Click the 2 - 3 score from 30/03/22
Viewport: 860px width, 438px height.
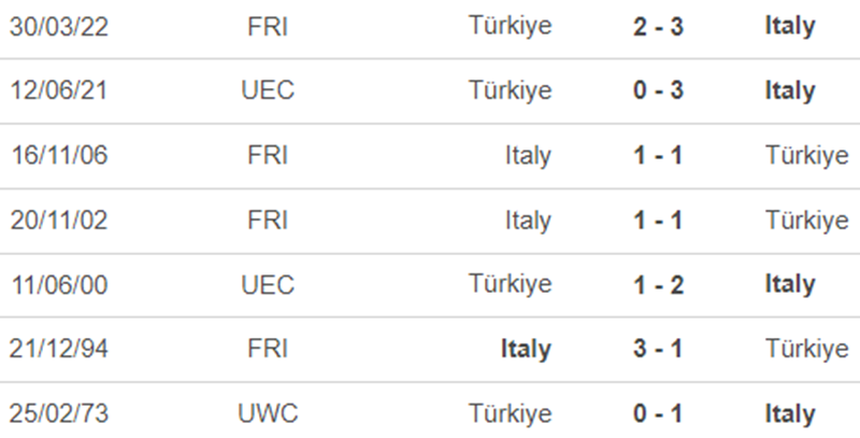pyautogui.click(x=658, y=27)
